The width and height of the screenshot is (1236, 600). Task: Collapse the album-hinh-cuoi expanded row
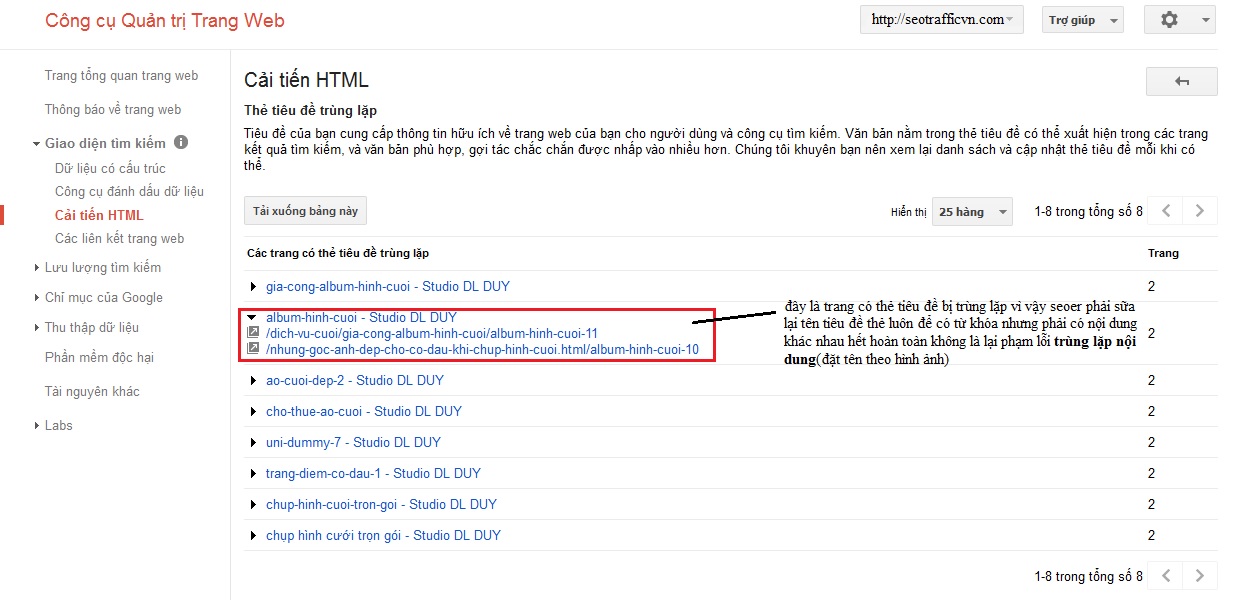(253, 317)
